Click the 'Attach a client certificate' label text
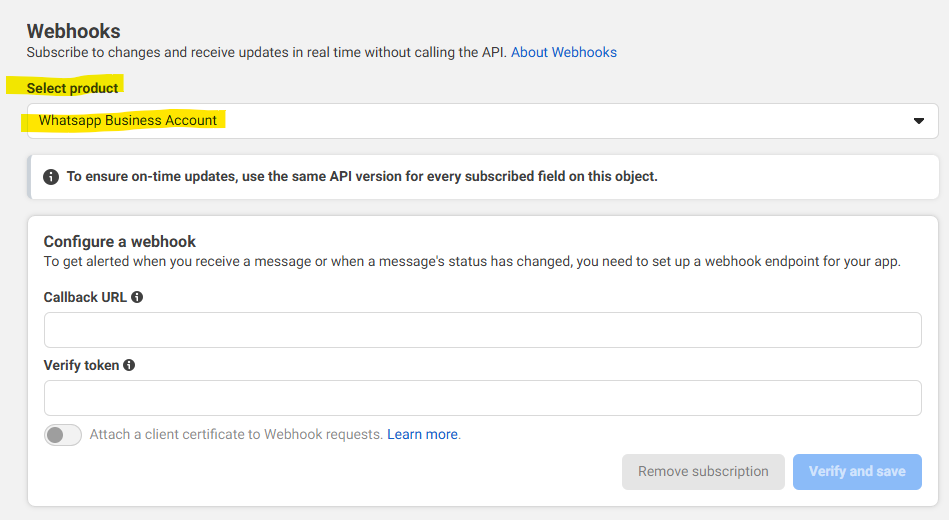 236,435
